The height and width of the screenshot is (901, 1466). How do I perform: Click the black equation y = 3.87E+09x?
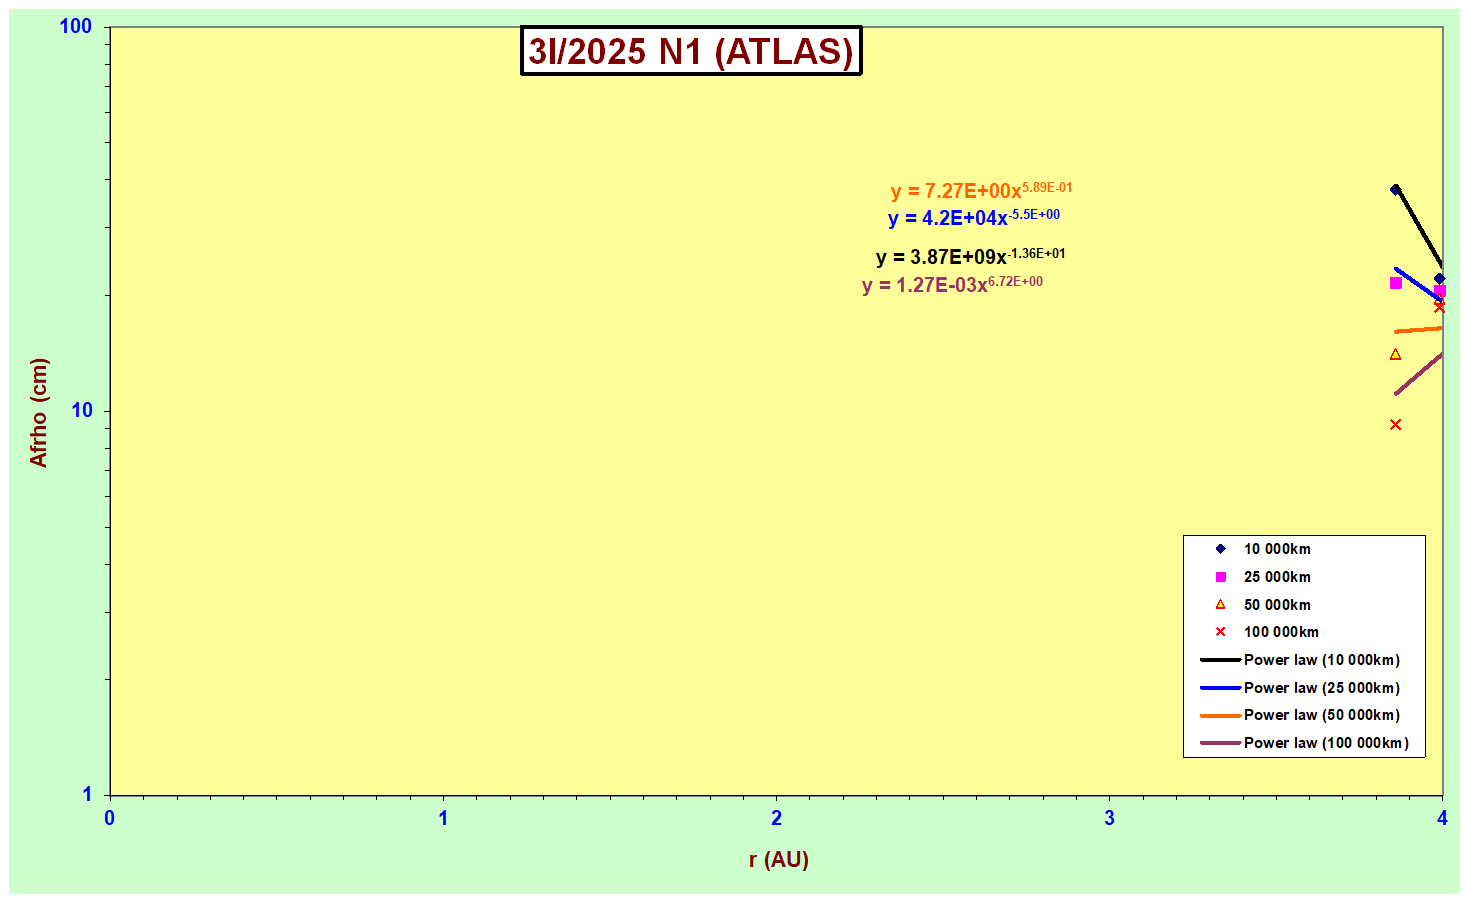(970, 256)
